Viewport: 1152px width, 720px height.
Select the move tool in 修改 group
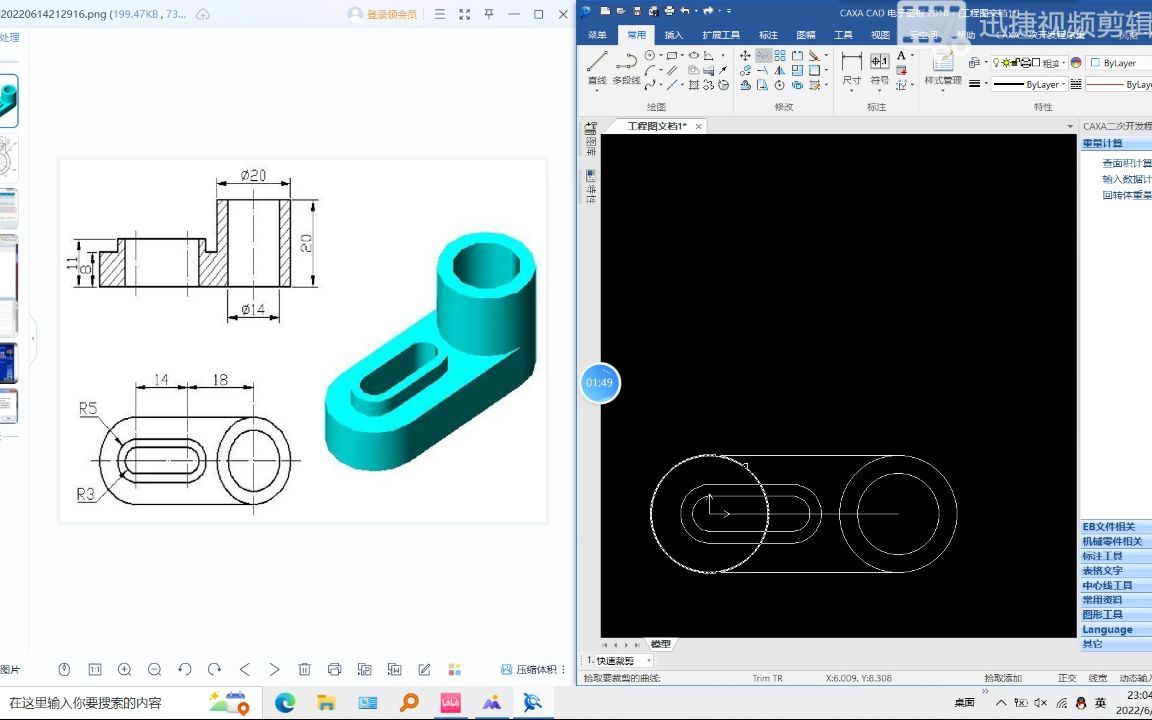(745, 56)
